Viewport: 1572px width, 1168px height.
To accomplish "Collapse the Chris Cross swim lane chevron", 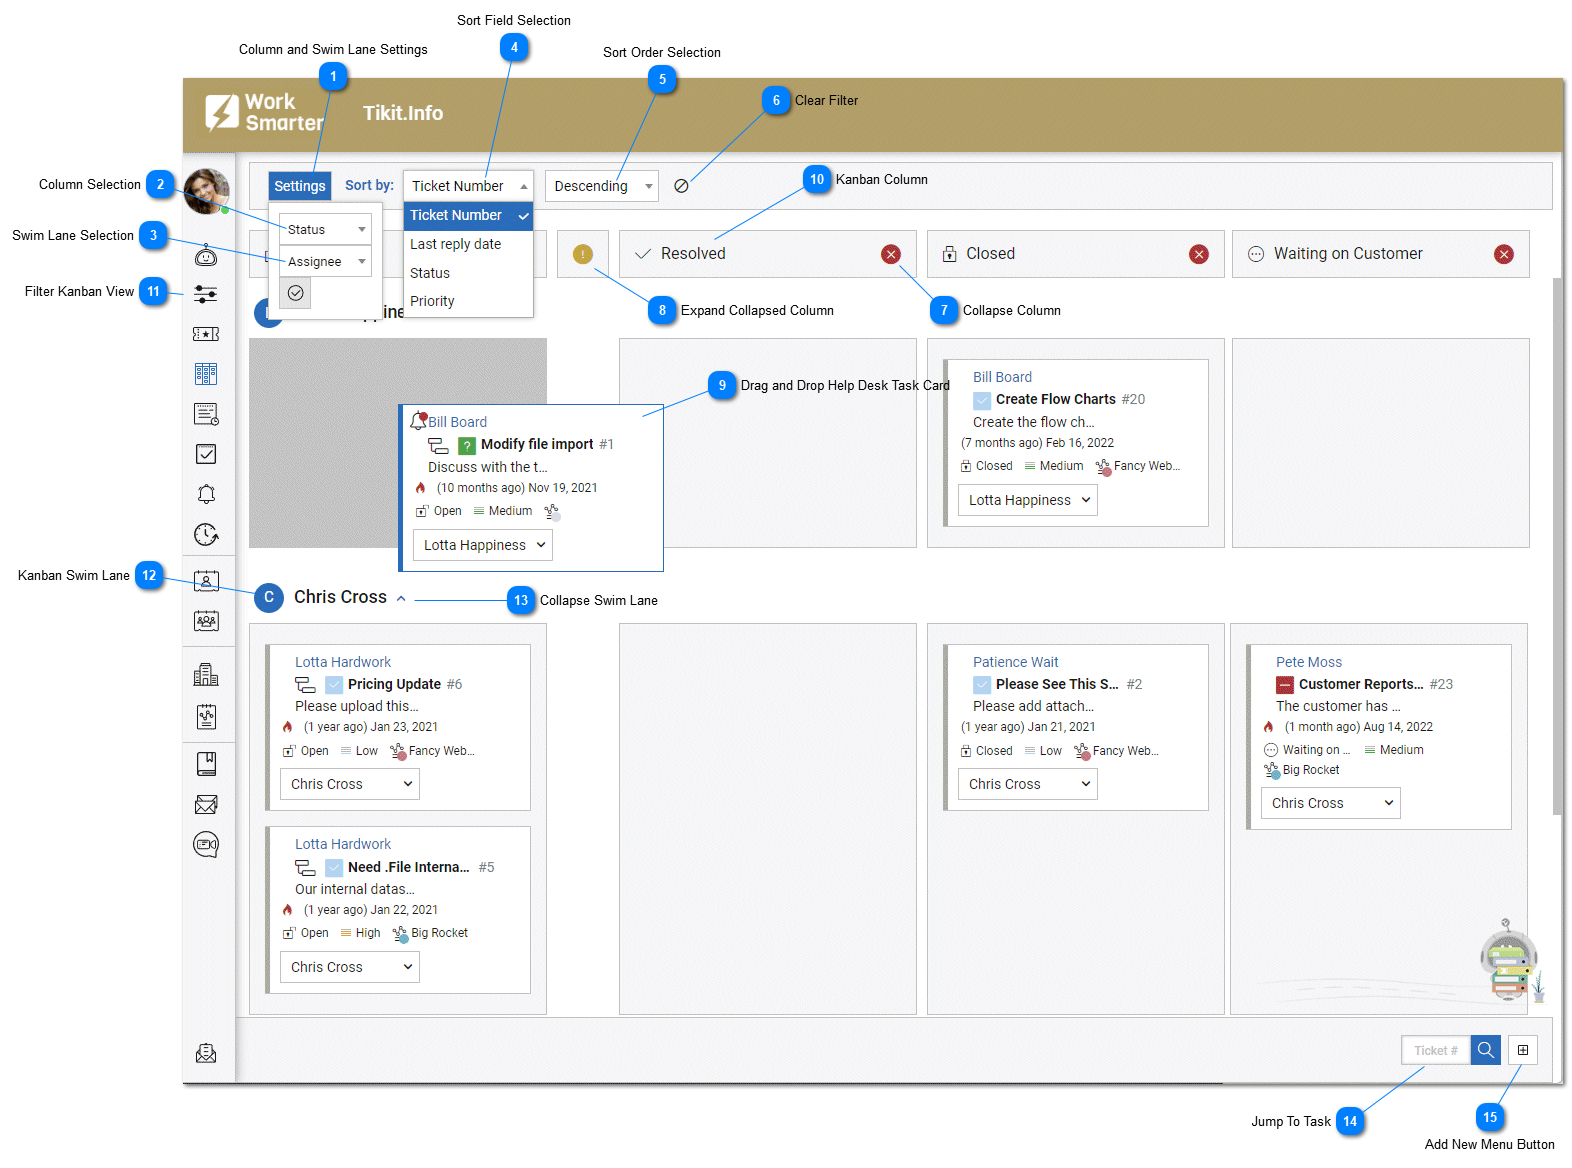I will click(x=401, y=598).
